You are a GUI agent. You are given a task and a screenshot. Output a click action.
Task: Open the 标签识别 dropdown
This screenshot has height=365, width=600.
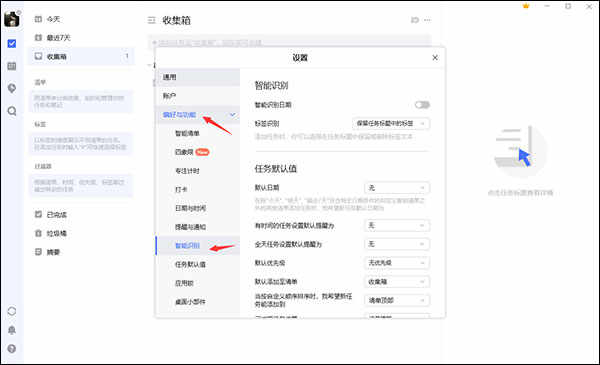tap(391, 124)
